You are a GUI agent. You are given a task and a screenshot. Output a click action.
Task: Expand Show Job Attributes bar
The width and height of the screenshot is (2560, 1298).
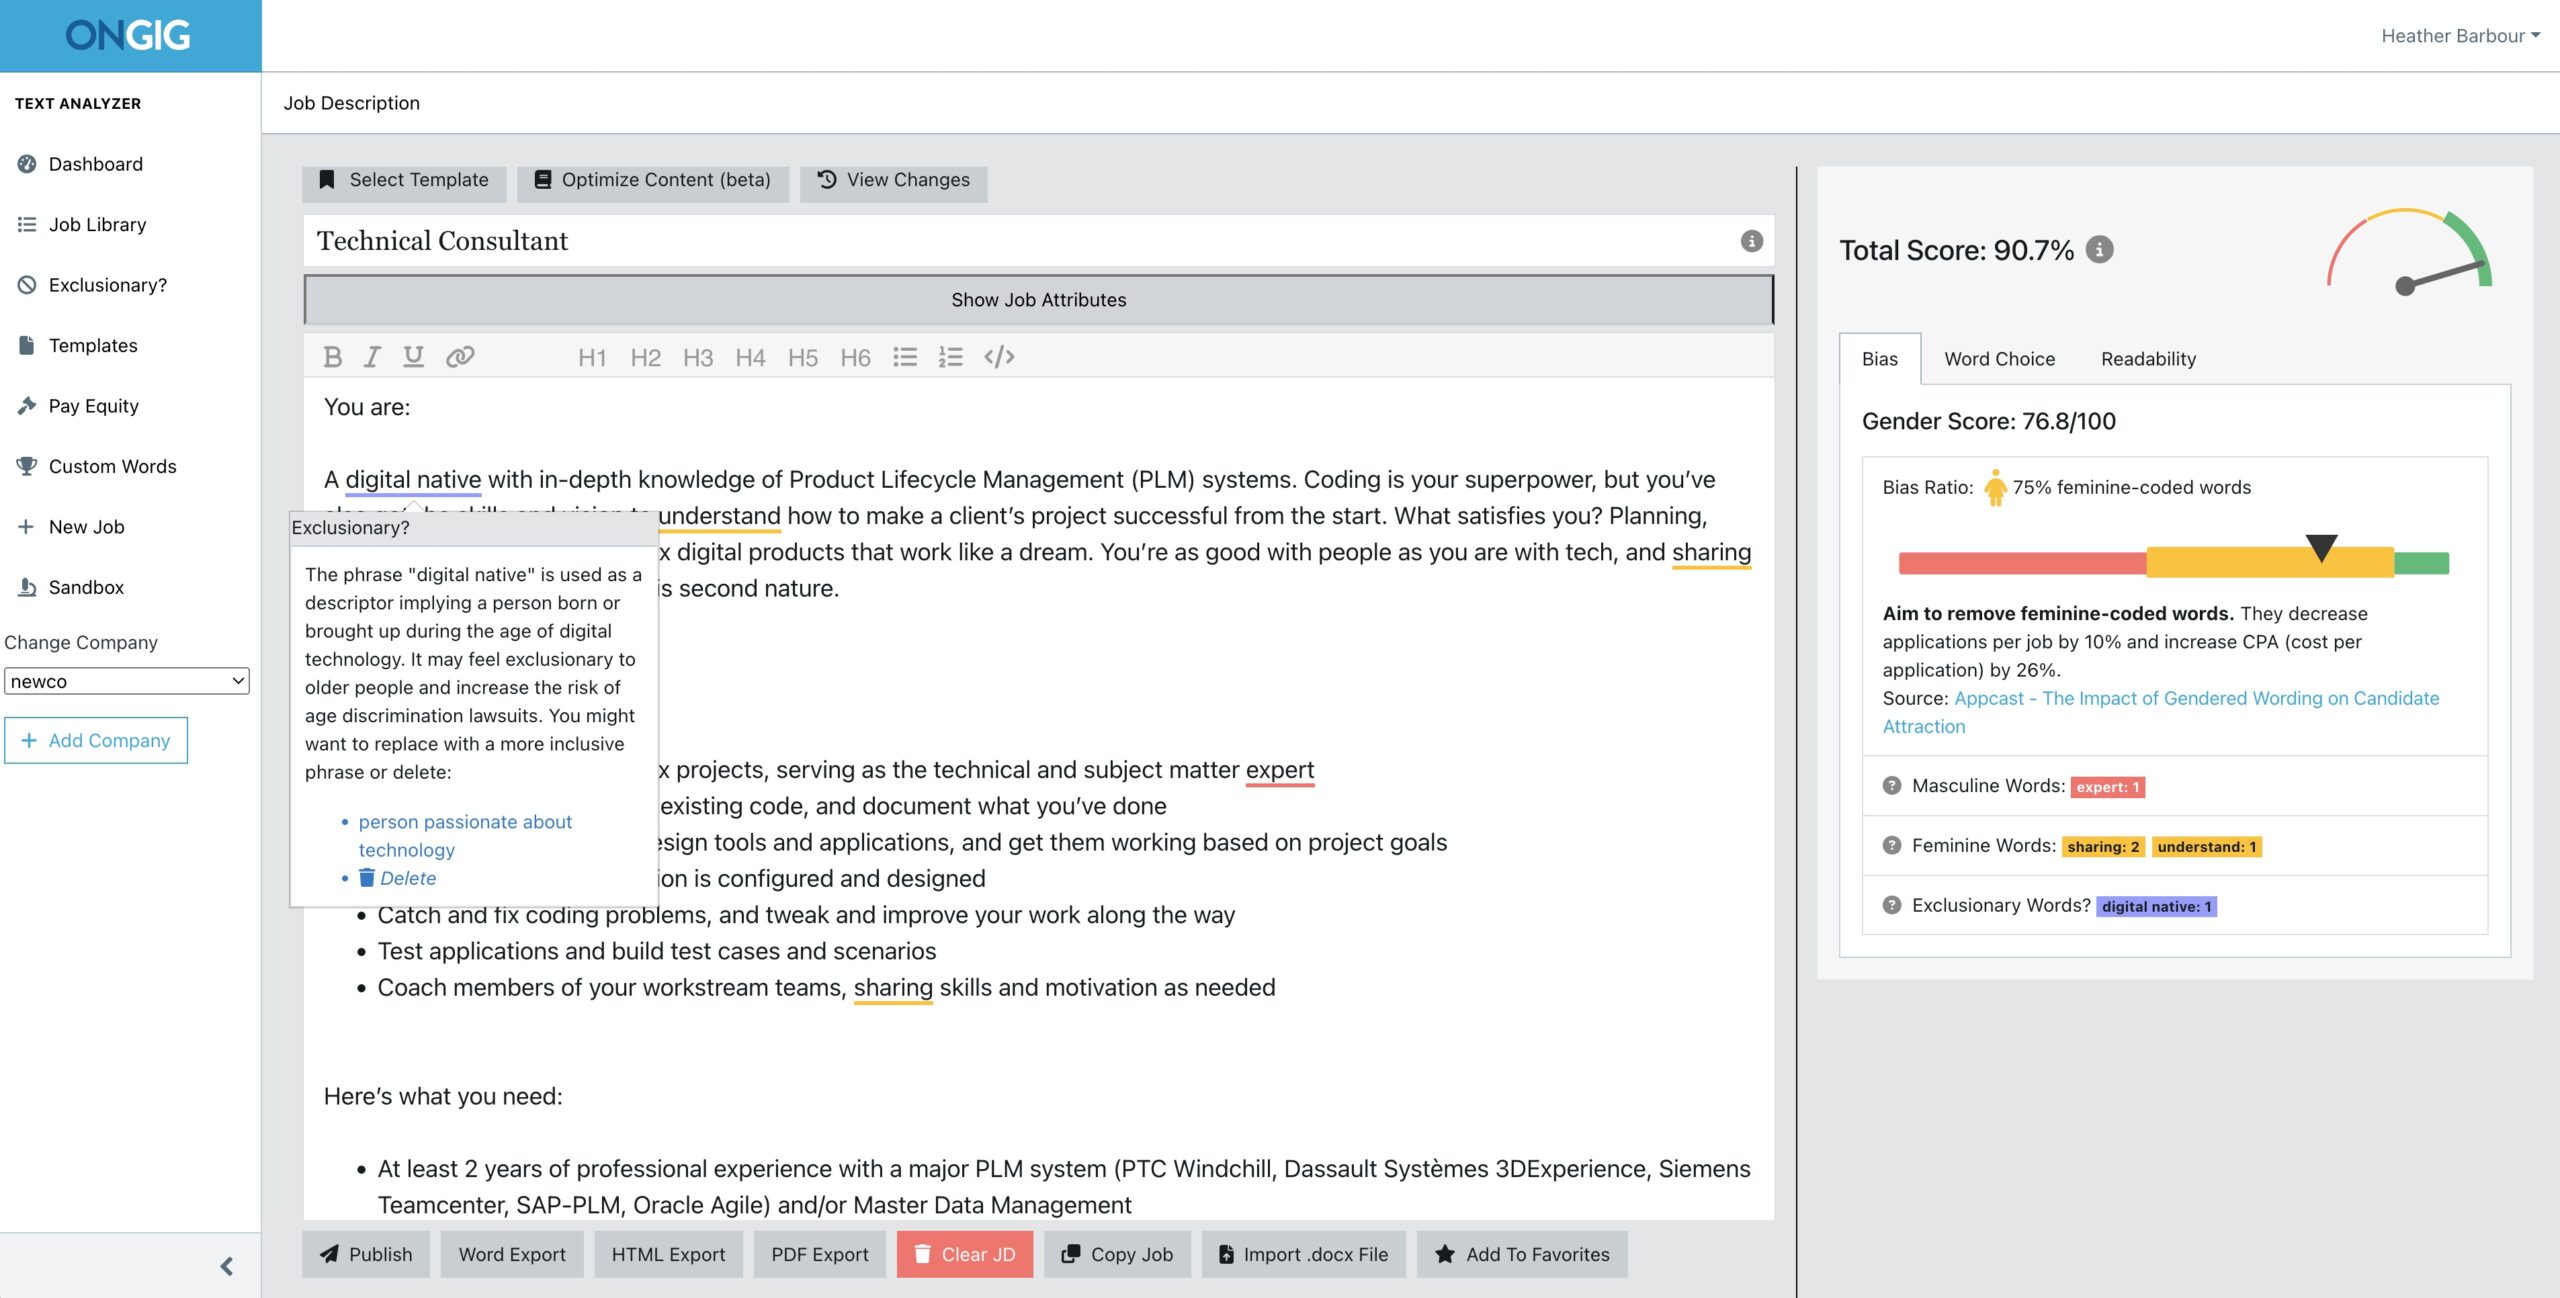[x=1038, y=300]
